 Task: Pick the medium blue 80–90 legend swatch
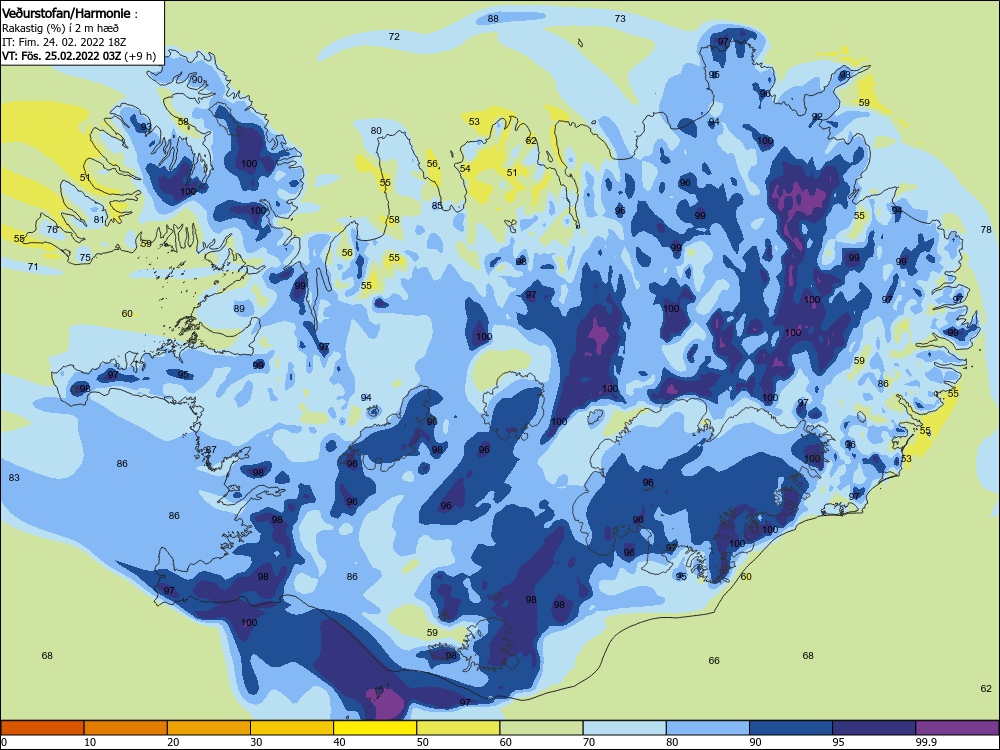(x=708, y=728)
